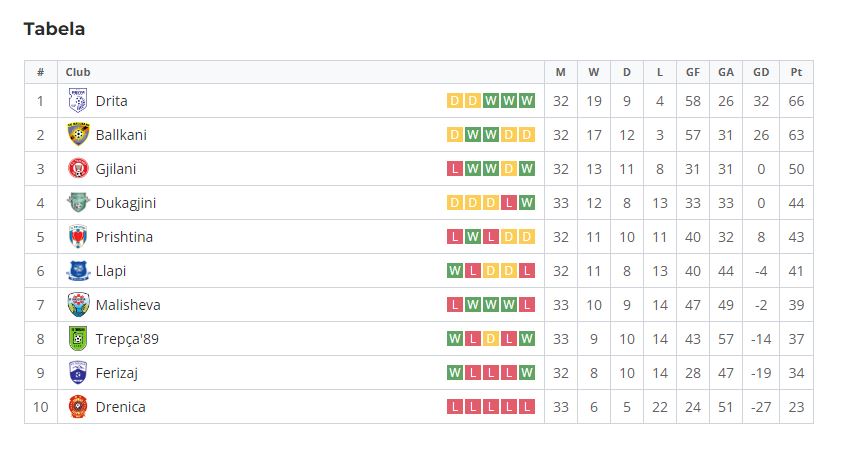Click Drita's most recent W result badge

[x=527, y=100]
